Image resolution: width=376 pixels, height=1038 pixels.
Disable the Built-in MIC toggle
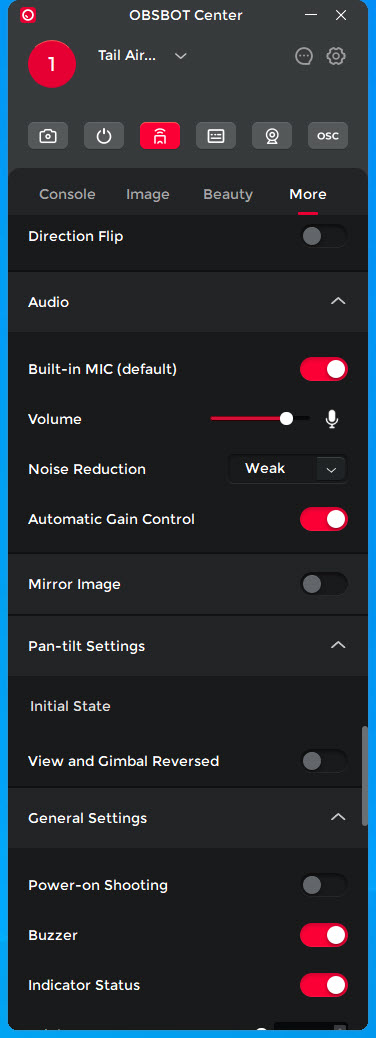tap(324, 369)
